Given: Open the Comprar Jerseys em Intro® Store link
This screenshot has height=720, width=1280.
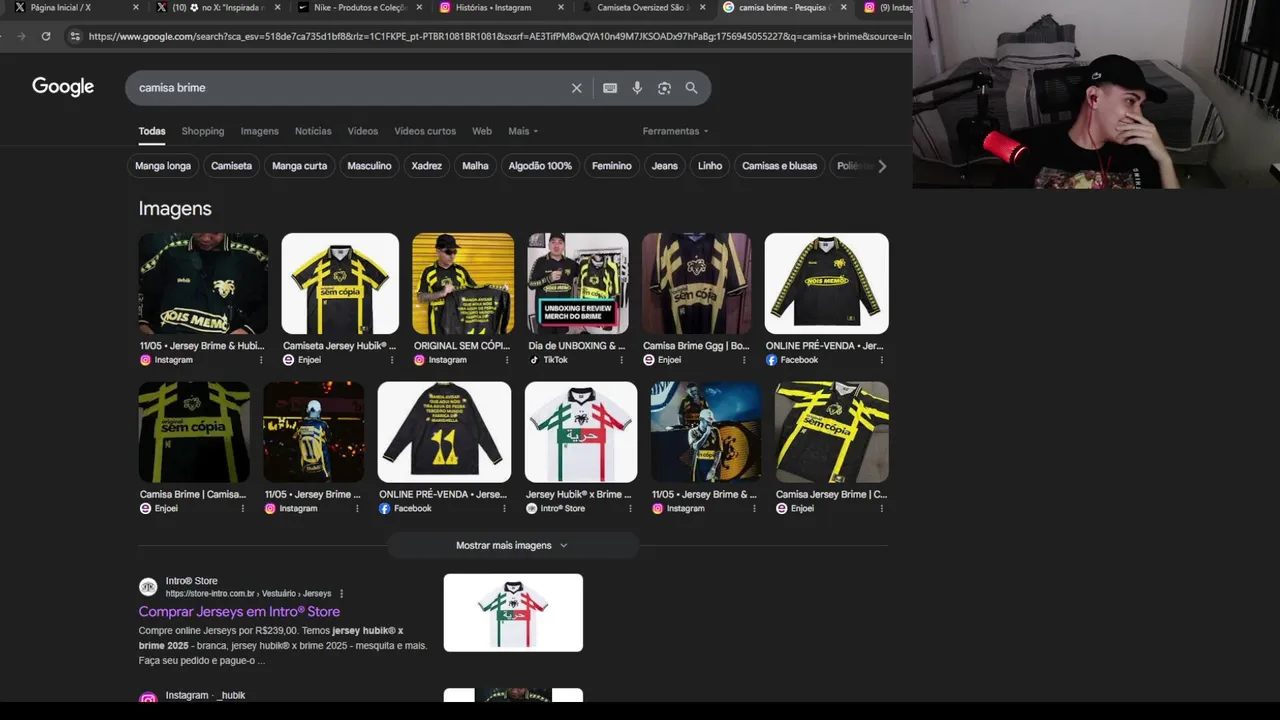Looking at the screenshot, I should point(239,612).
